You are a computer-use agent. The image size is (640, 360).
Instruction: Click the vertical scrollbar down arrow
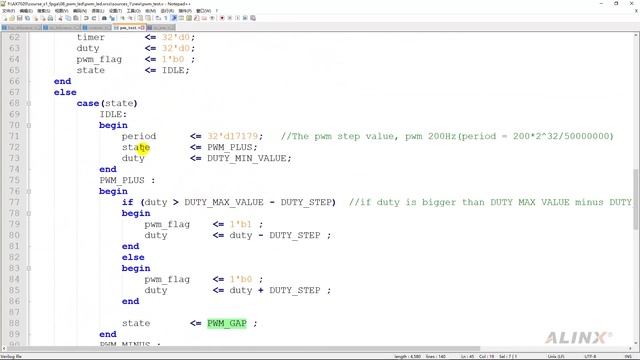pos(636,343)
